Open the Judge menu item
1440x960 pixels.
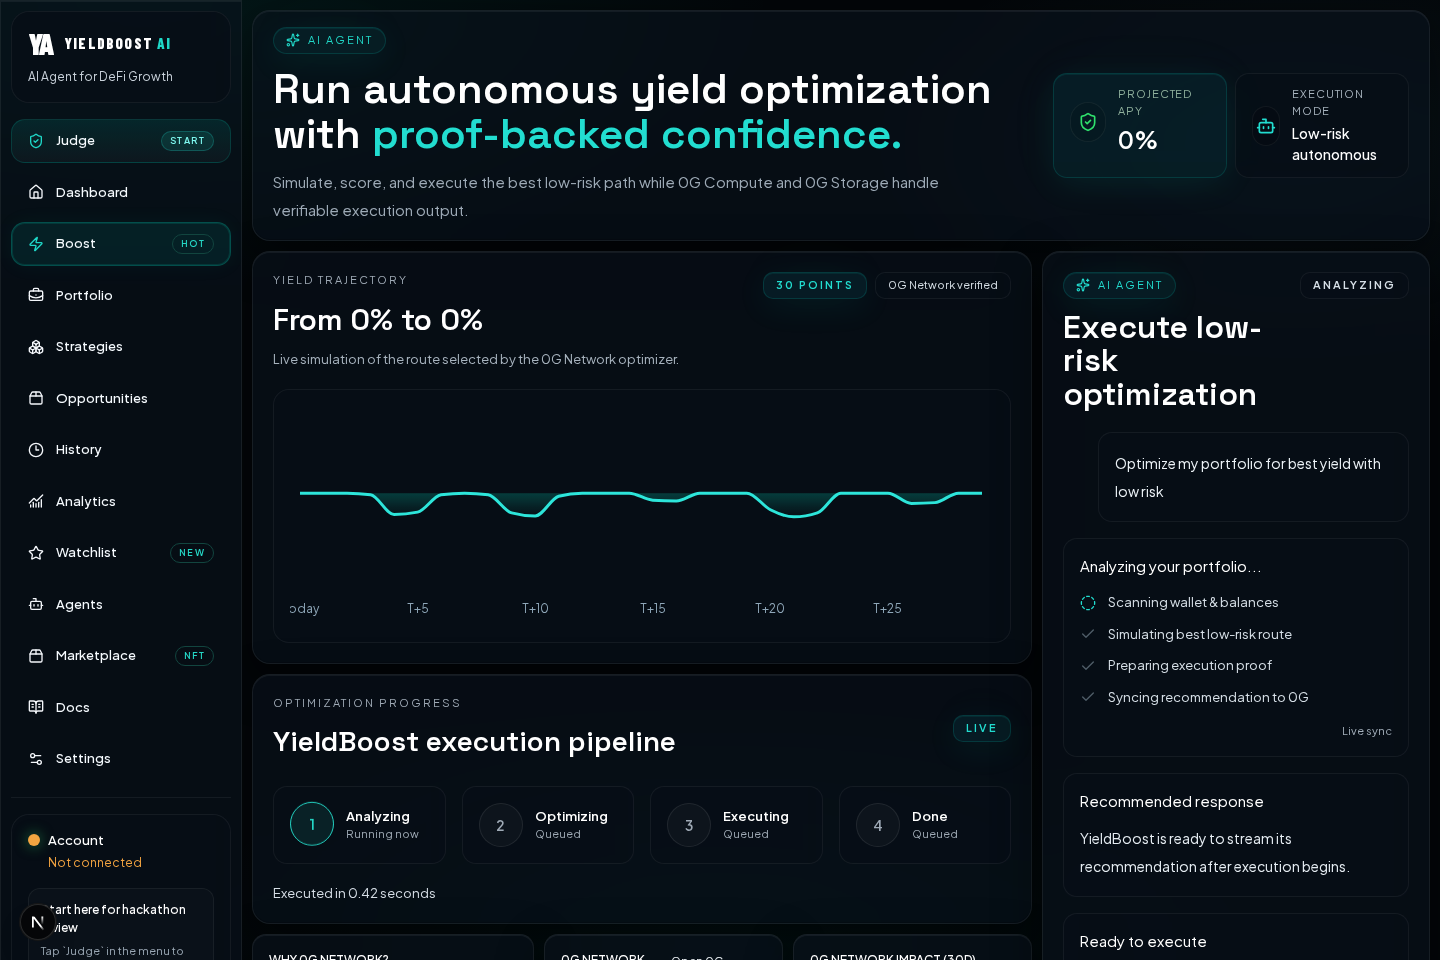coord(121,141)
